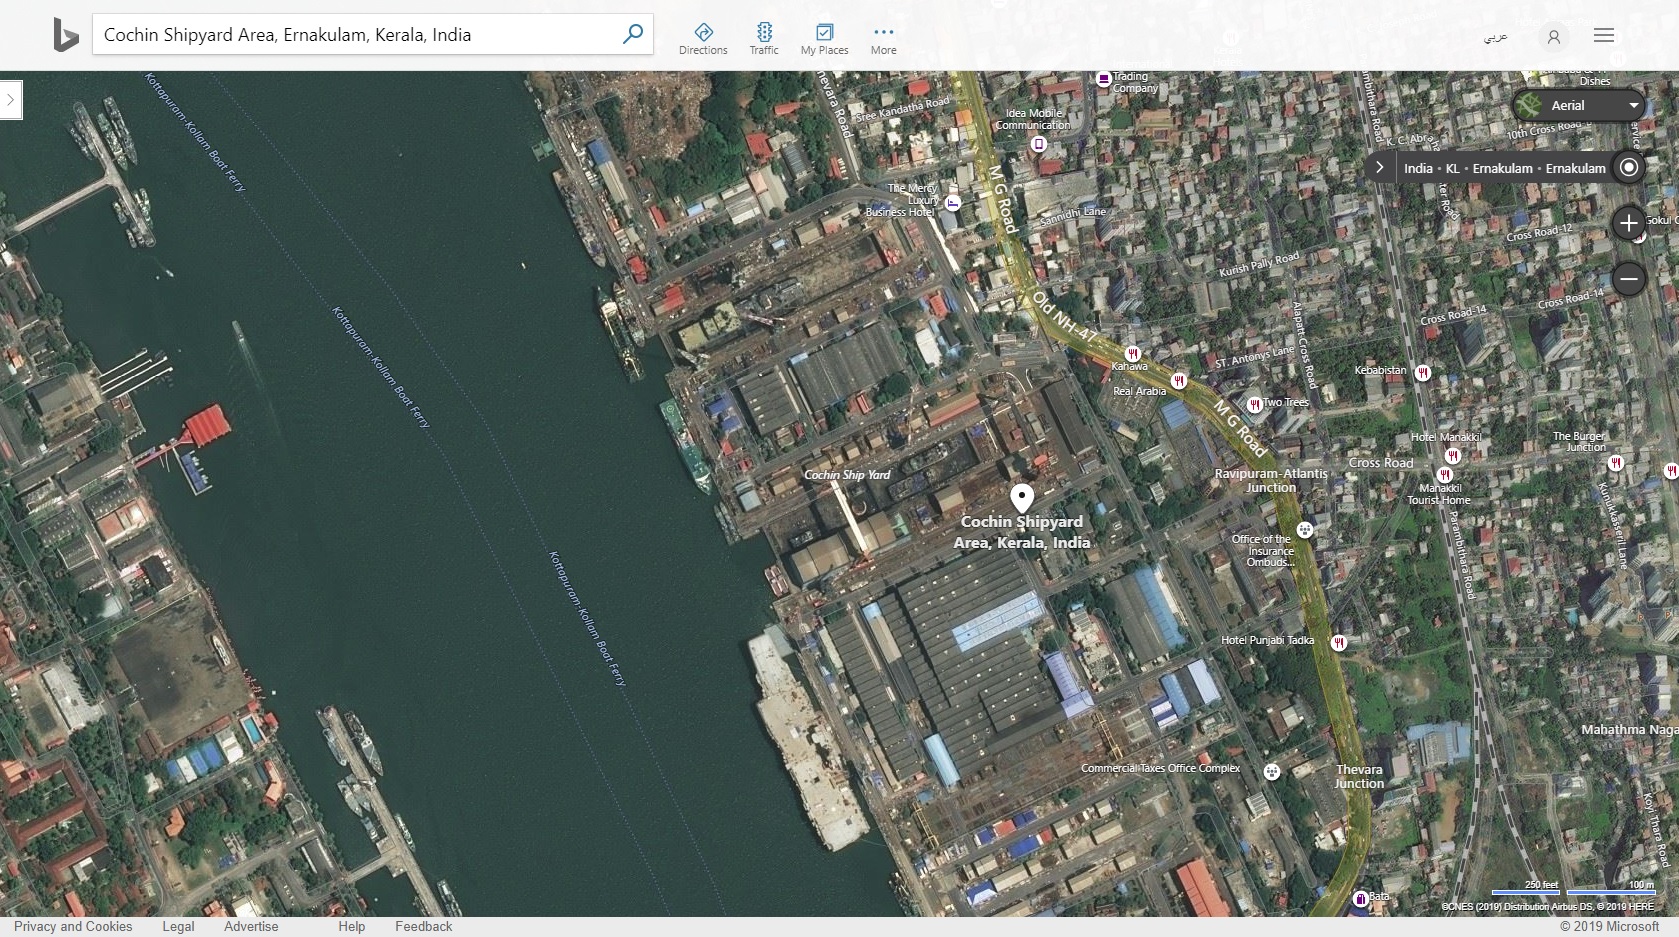Open the Legal link

[178, 926]
